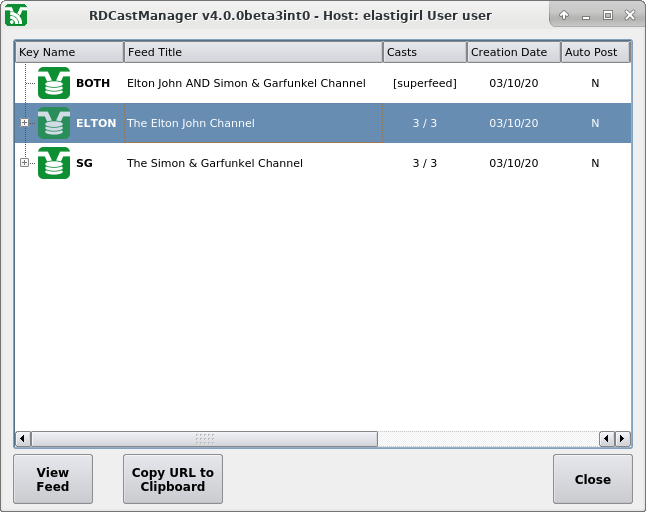Click the ELTON feed podcast icon
The image size is (646, 512).
54,123
